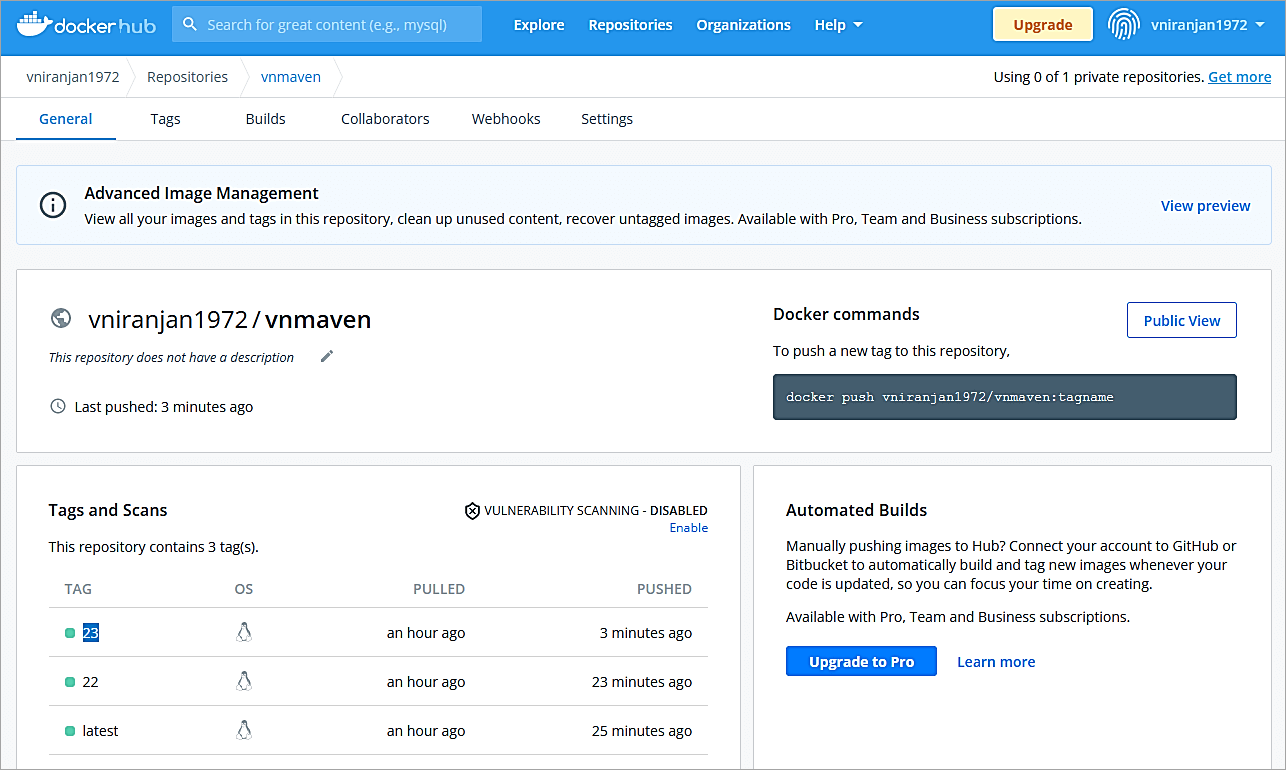This screenshot has height=770, width=1286.
Task: Open the Get more private repositories link
Action: click(x=1239, y=77)
